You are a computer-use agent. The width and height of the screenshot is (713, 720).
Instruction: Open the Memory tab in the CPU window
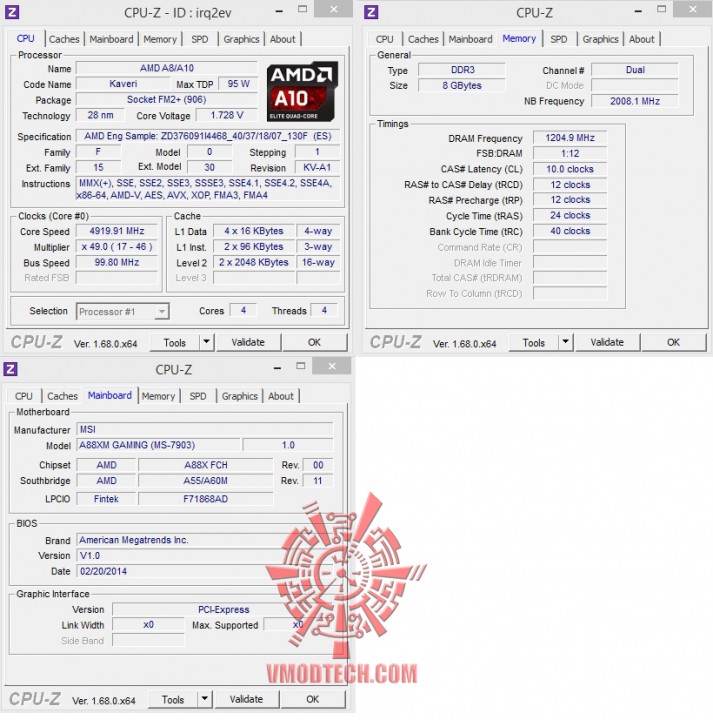[160, 39]
